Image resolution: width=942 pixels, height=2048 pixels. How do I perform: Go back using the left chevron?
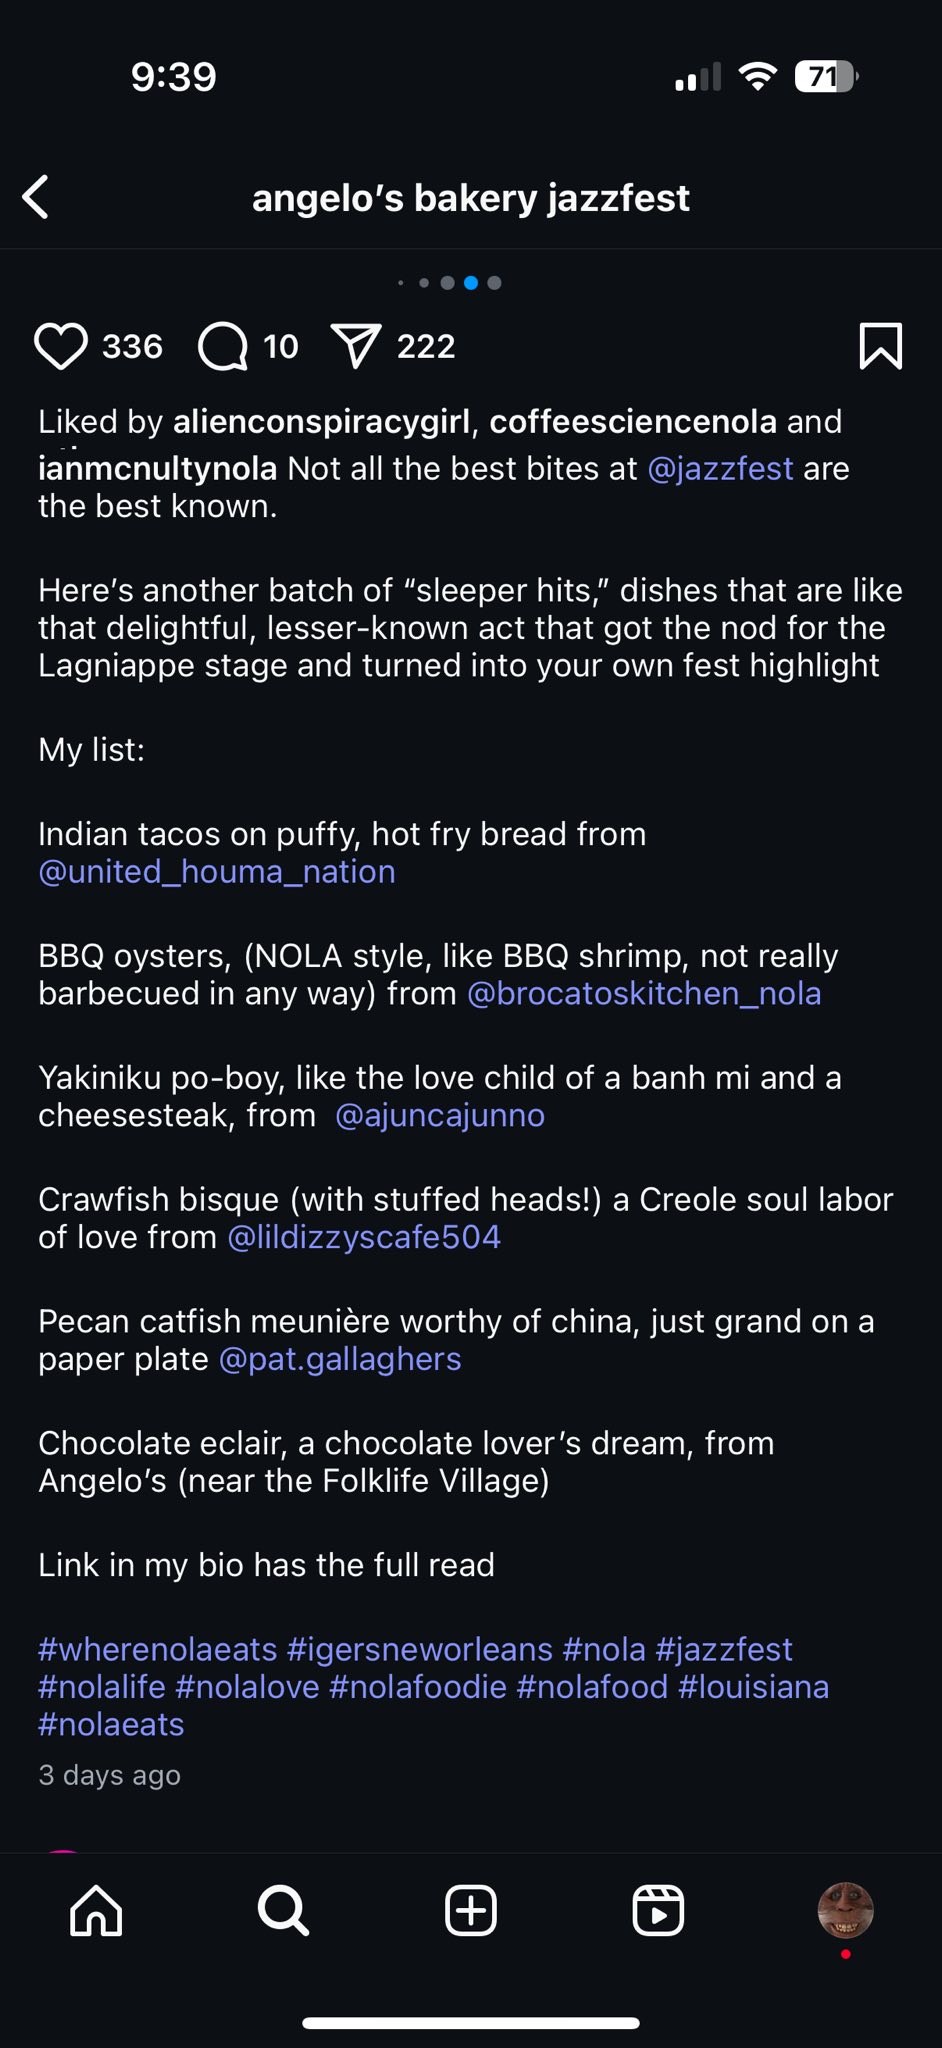[x=36, y=197]
